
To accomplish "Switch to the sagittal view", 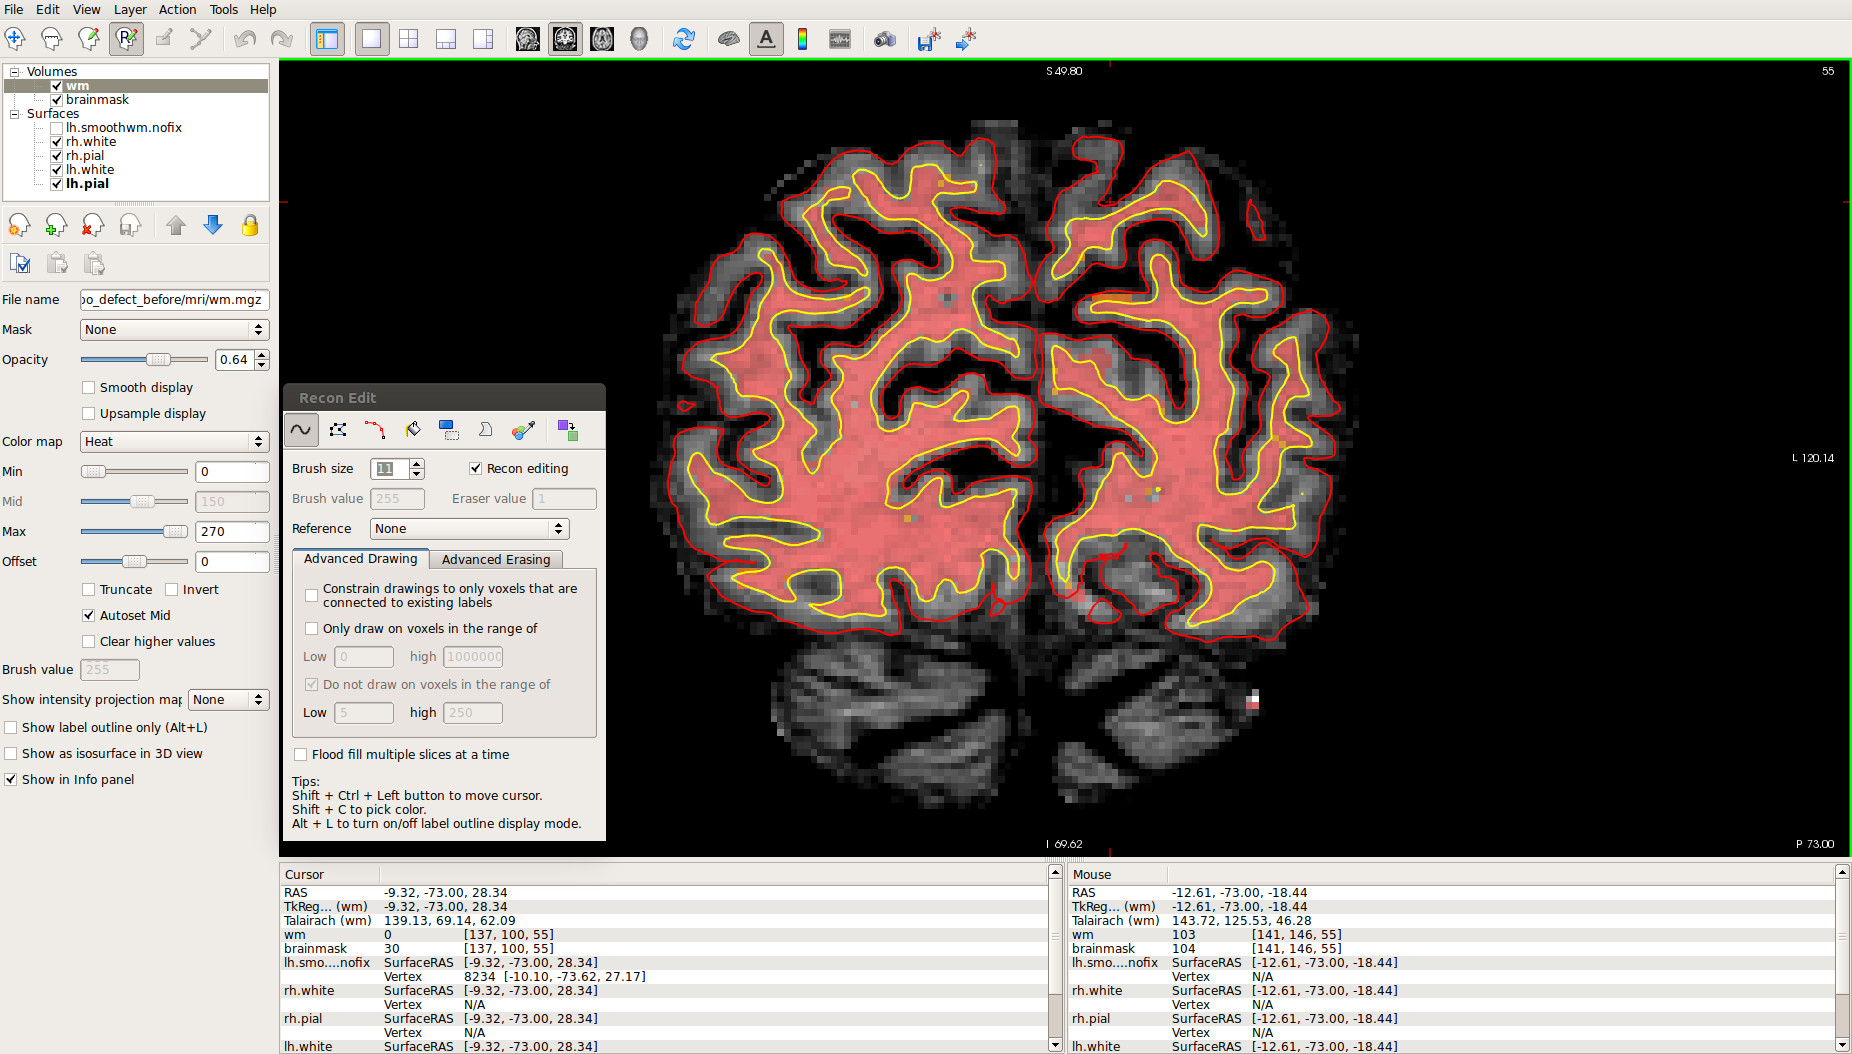I will click(x=528, y=39).
